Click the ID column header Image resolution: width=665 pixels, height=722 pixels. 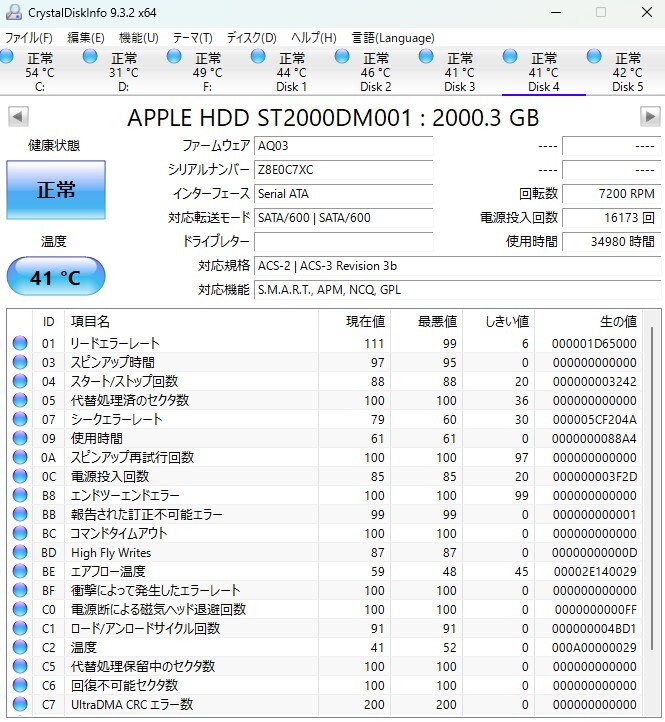[49, 321]
